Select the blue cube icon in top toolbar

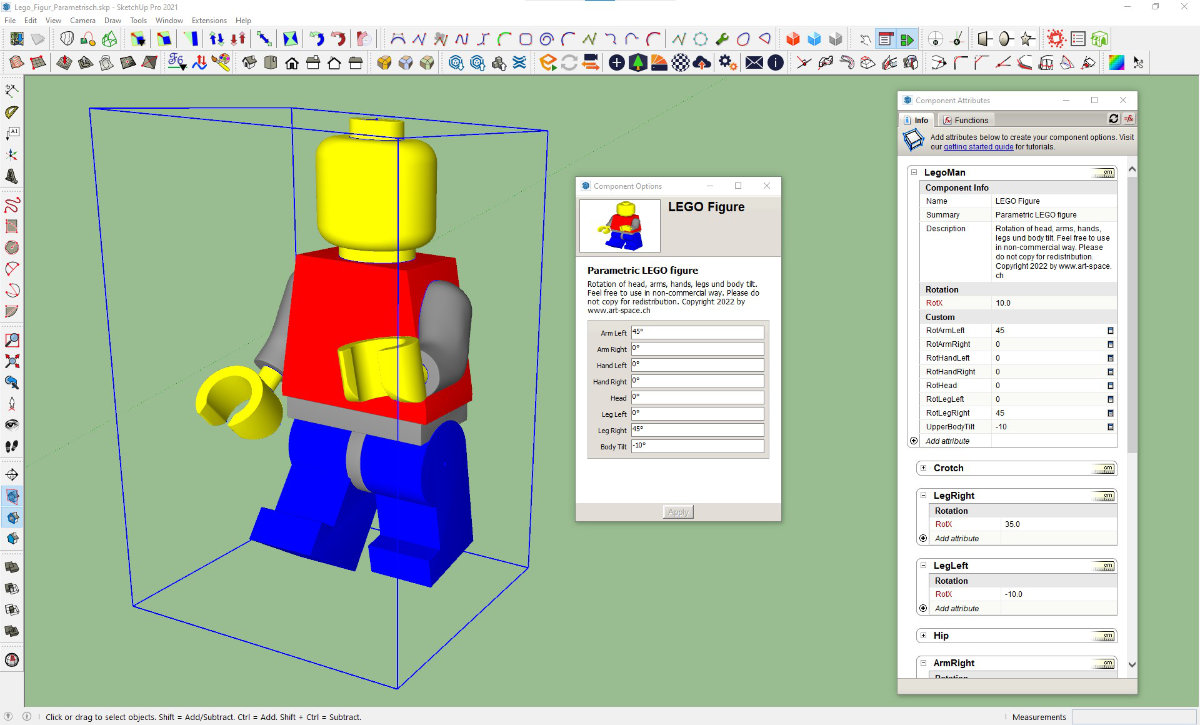coord(814,39)
